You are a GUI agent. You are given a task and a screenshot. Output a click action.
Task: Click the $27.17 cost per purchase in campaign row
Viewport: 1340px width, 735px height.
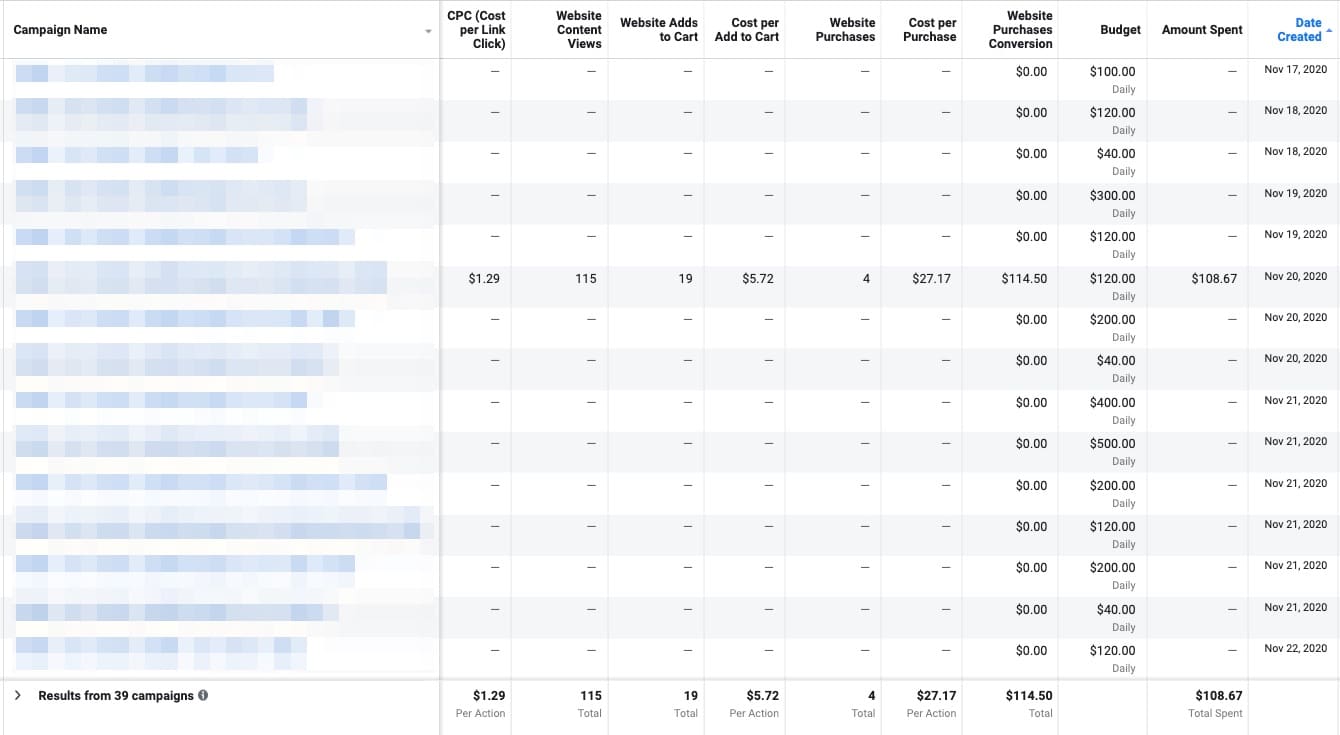pyautogui.click(x=931, y=279)
